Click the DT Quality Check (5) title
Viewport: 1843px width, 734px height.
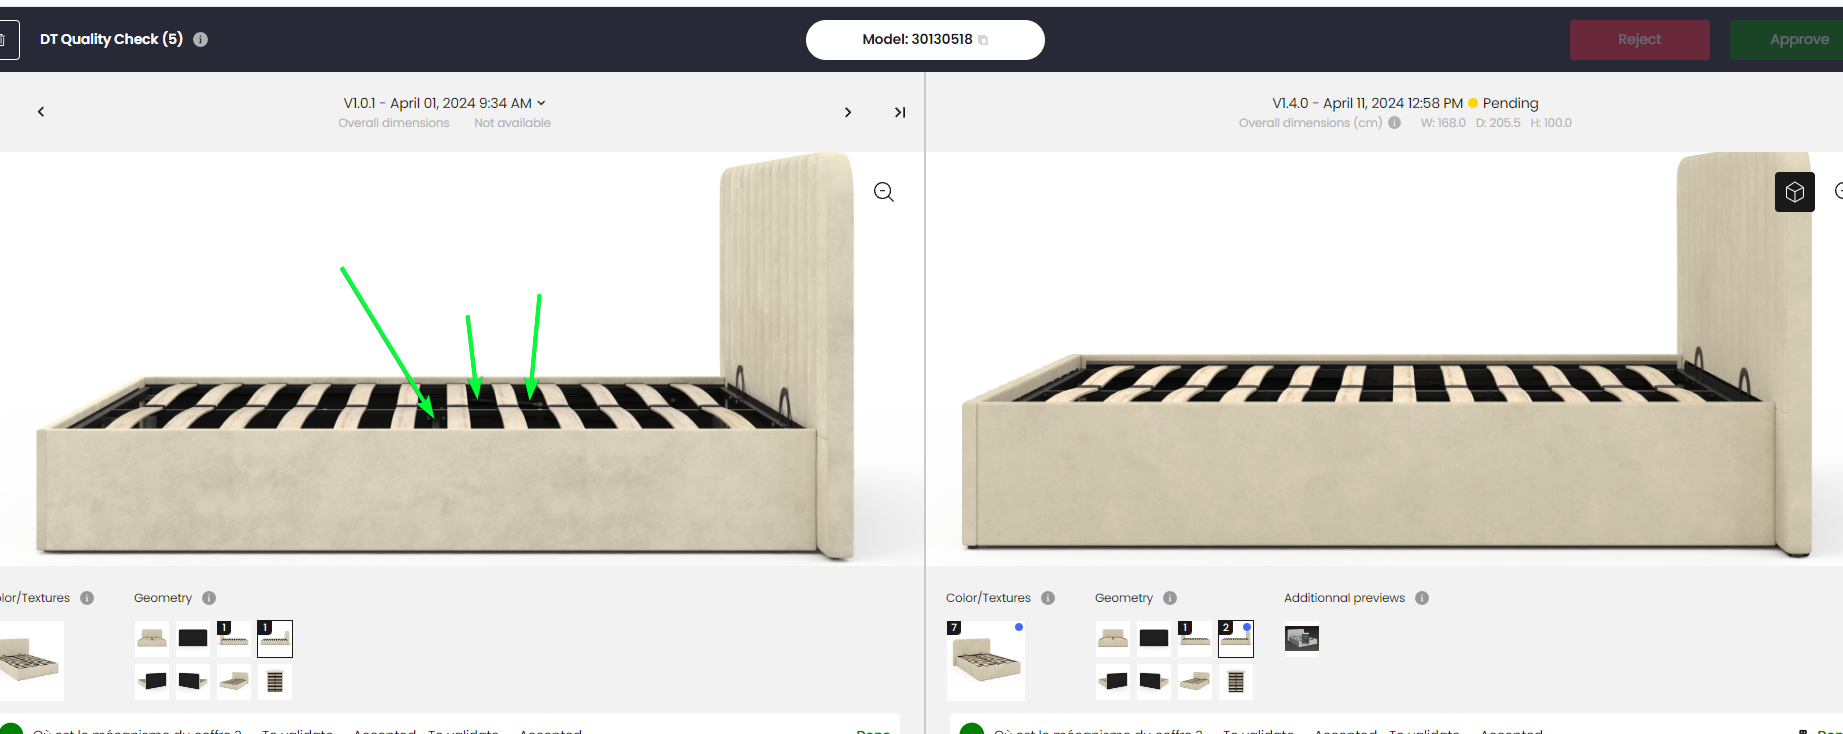(111, 39)
